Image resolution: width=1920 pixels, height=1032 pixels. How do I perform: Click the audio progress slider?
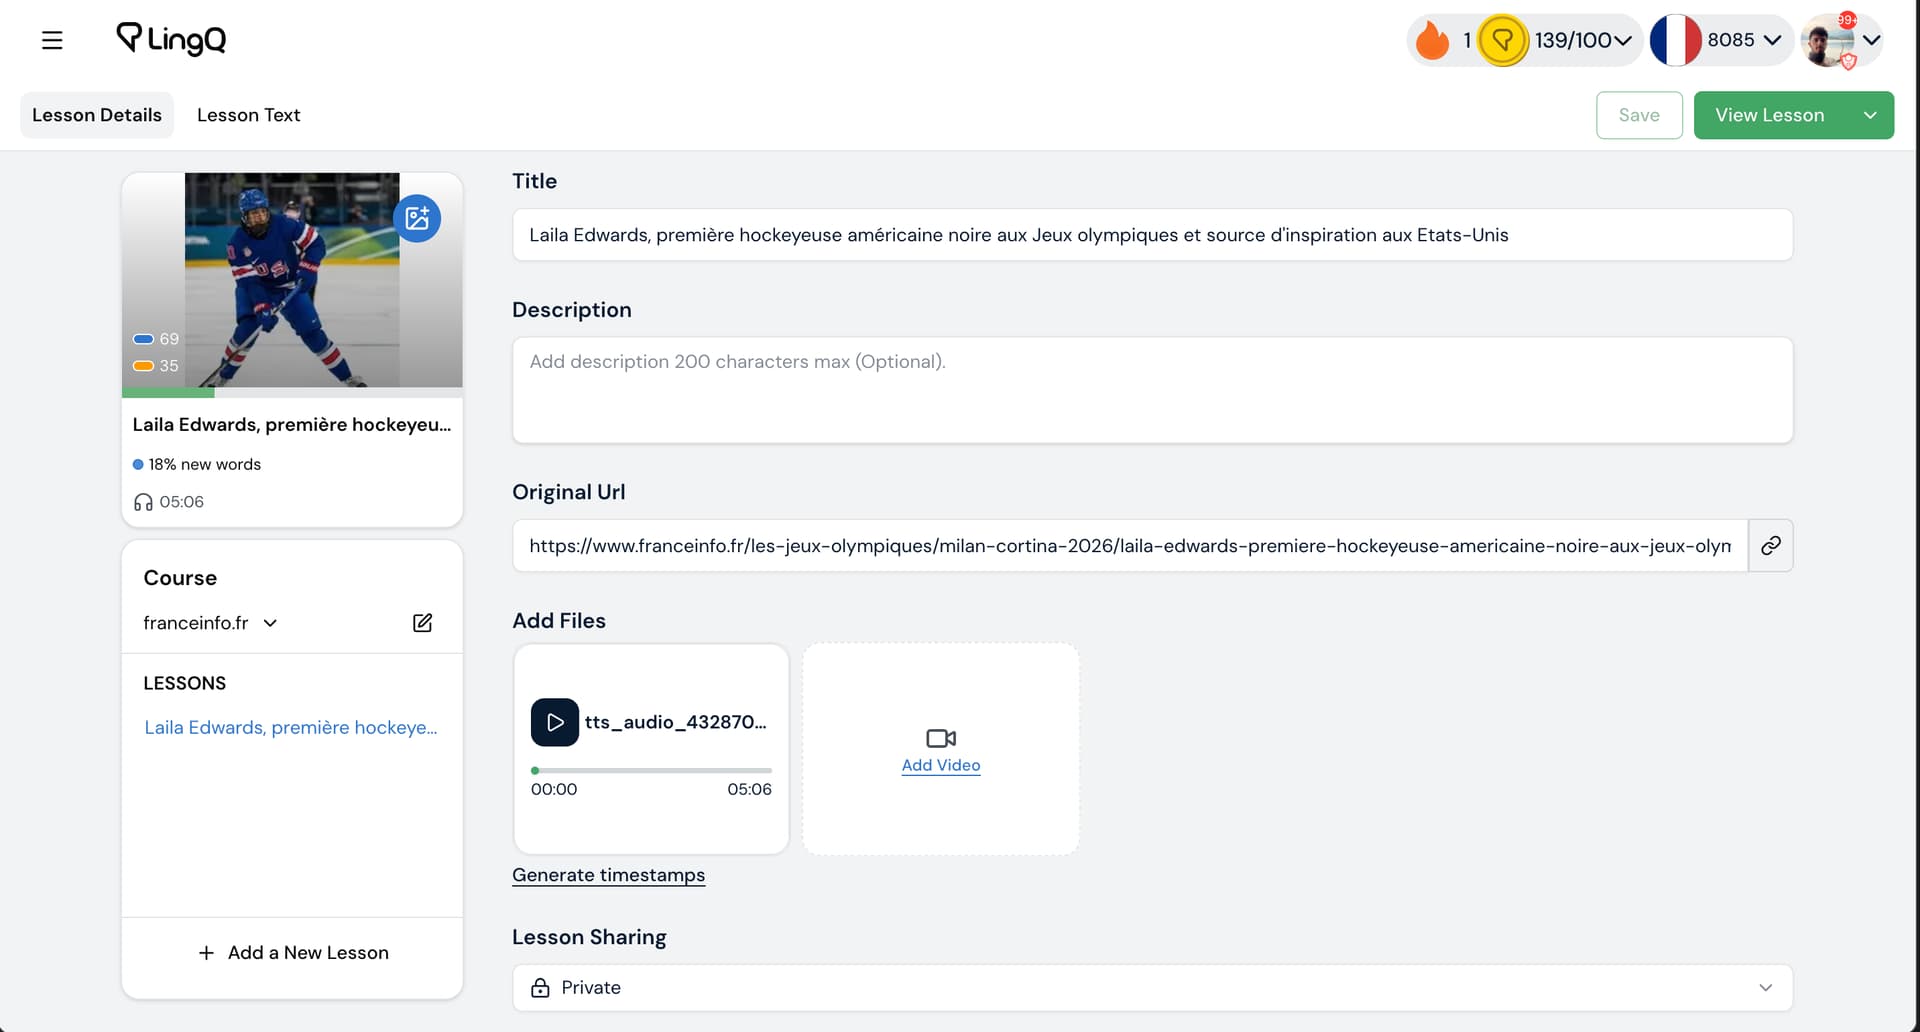tap(651, 770)
